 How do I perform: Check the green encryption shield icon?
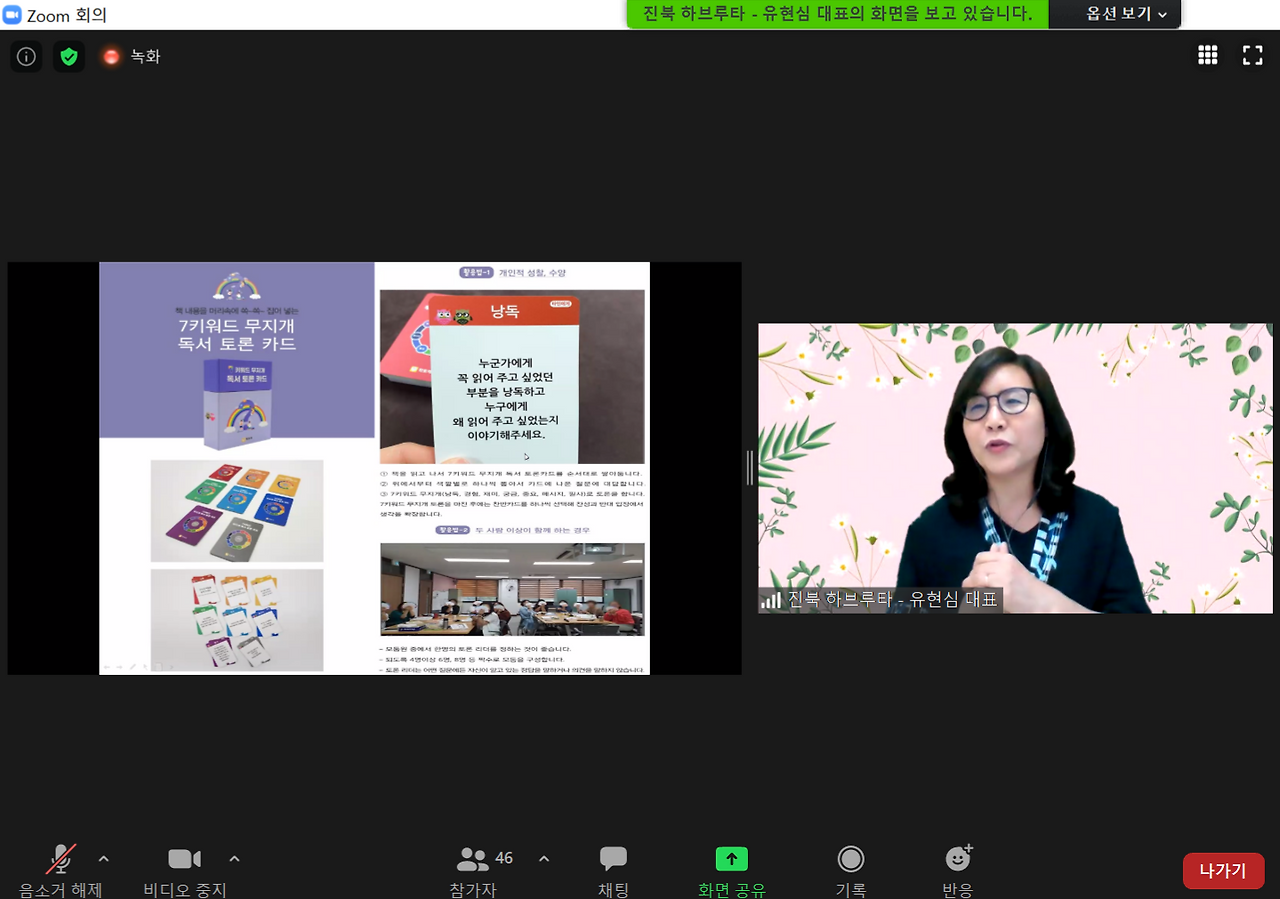pyautogui.click(x=69, y=56)
